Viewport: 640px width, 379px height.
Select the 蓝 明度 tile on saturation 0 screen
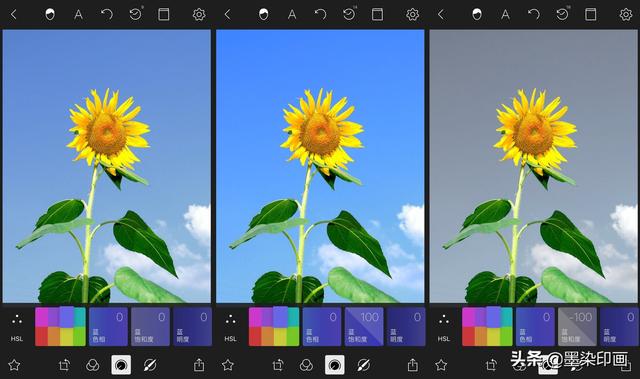[x=192, y=327]
